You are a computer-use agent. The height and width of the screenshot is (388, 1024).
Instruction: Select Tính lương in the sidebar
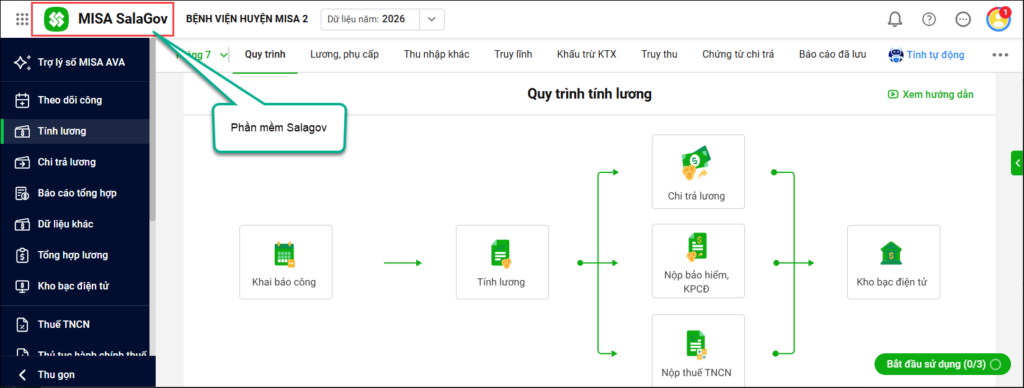click(74, 131)
